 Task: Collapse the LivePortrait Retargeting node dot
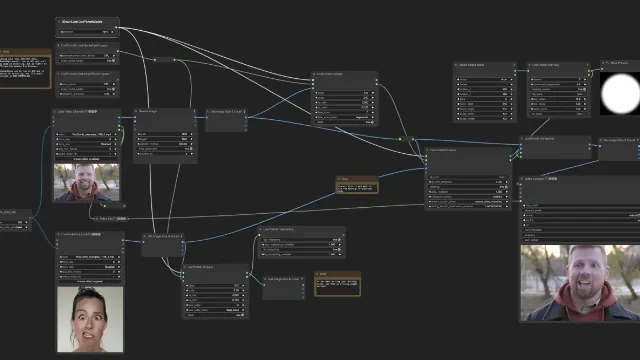[260, 229]
